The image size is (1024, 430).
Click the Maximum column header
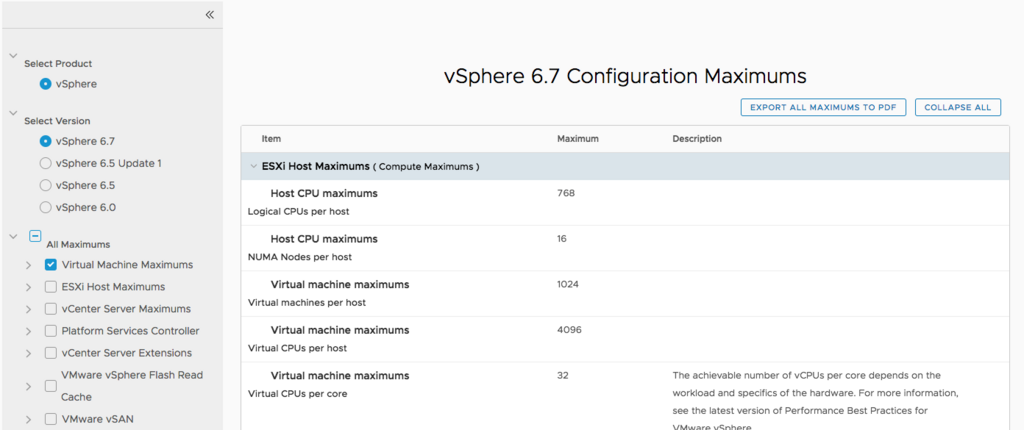[577, 139]
